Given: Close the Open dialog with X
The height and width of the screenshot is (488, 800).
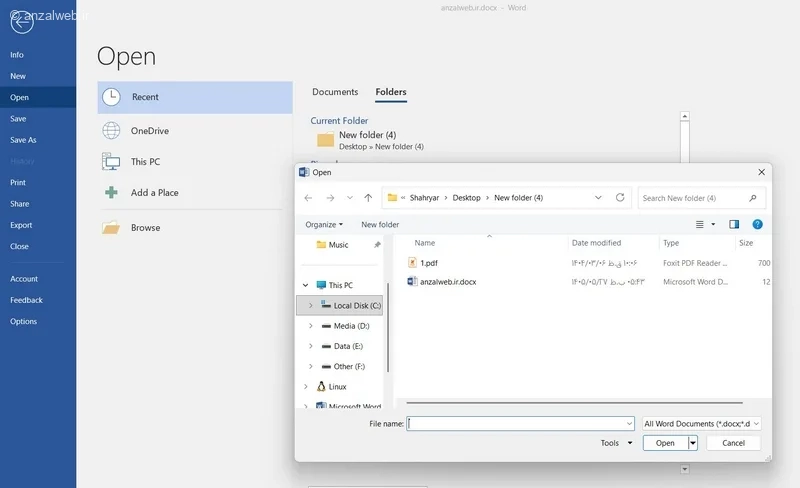Looking at the screenshot, I should [x=761, y=172].
